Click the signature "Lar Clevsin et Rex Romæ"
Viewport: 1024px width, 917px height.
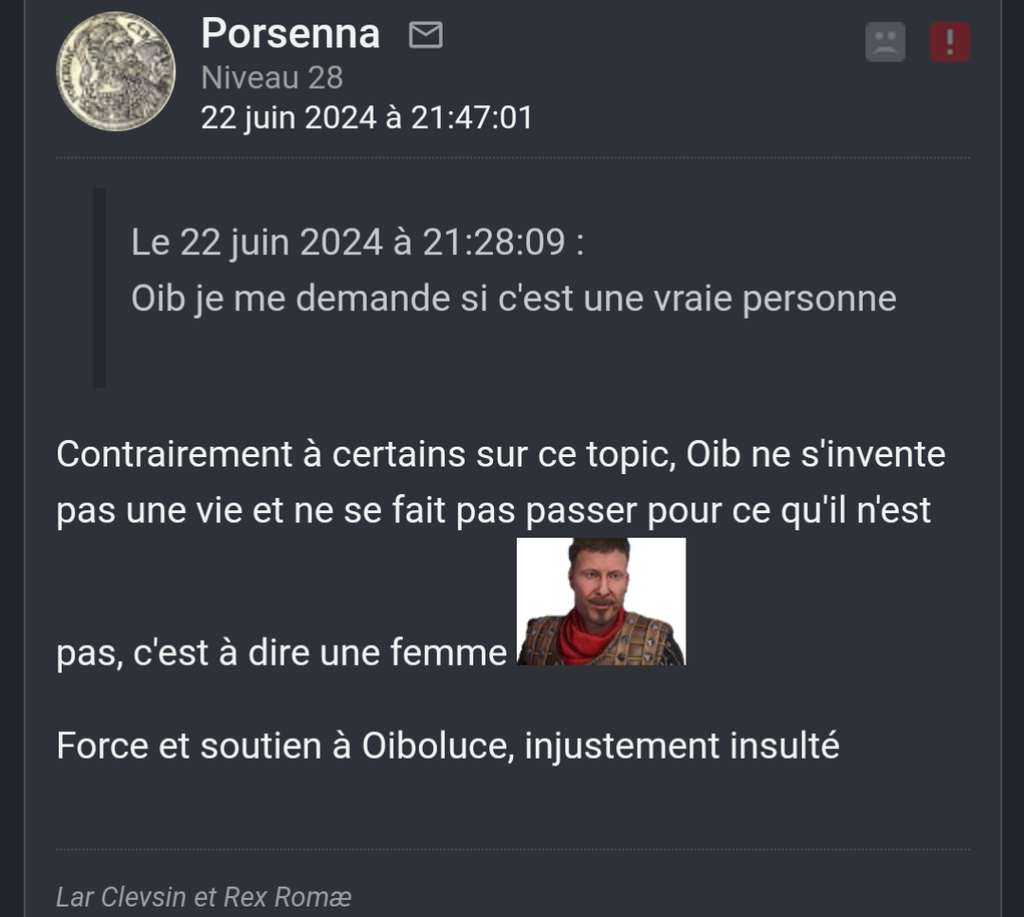[203, 896]
